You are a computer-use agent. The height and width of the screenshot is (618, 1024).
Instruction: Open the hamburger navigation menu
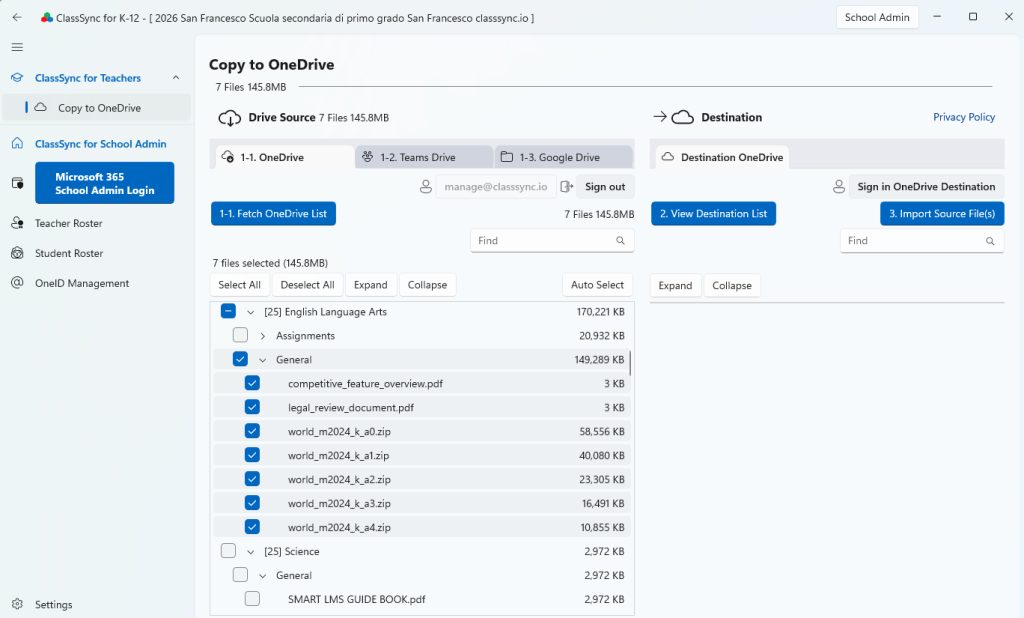(x=18, y=47)
